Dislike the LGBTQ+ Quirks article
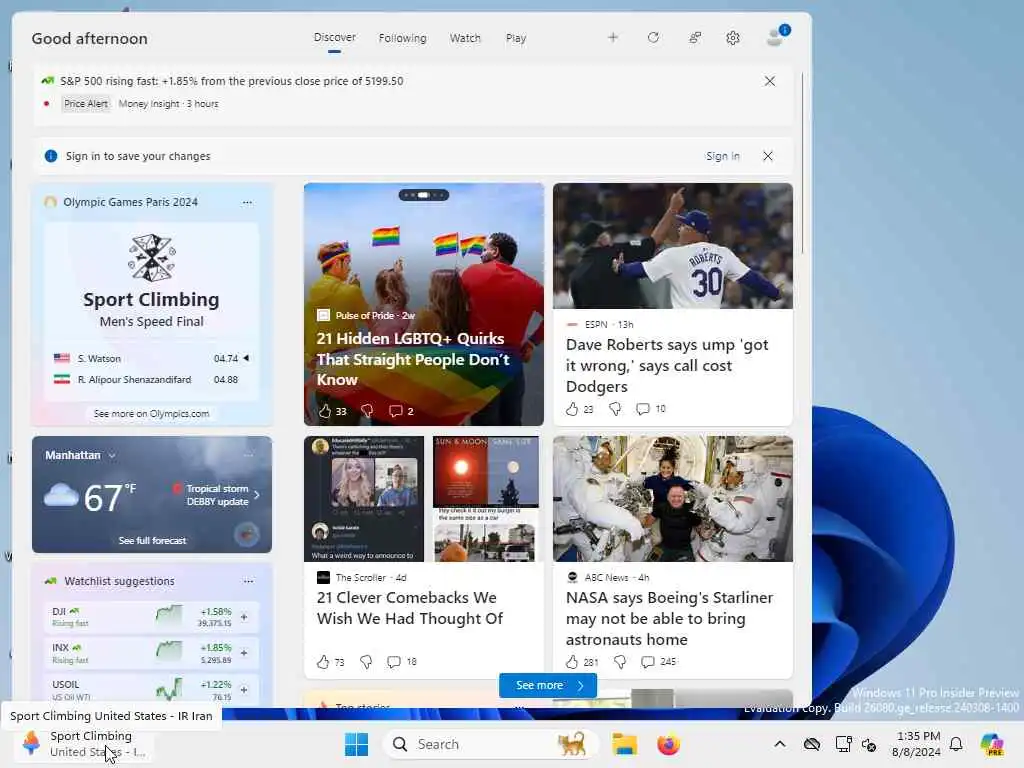This screenshot has width=1024, height=768. [367, 411]
